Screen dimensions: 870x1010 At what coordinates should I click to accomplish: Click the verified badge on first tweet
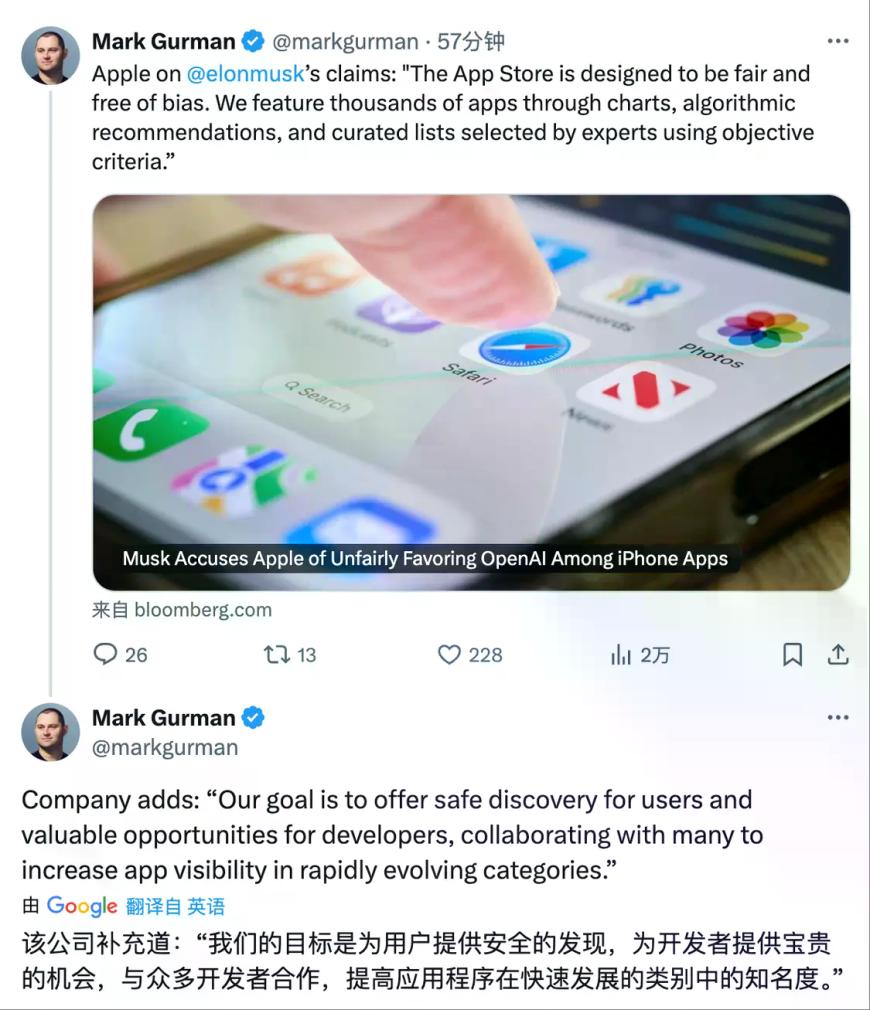252,41
